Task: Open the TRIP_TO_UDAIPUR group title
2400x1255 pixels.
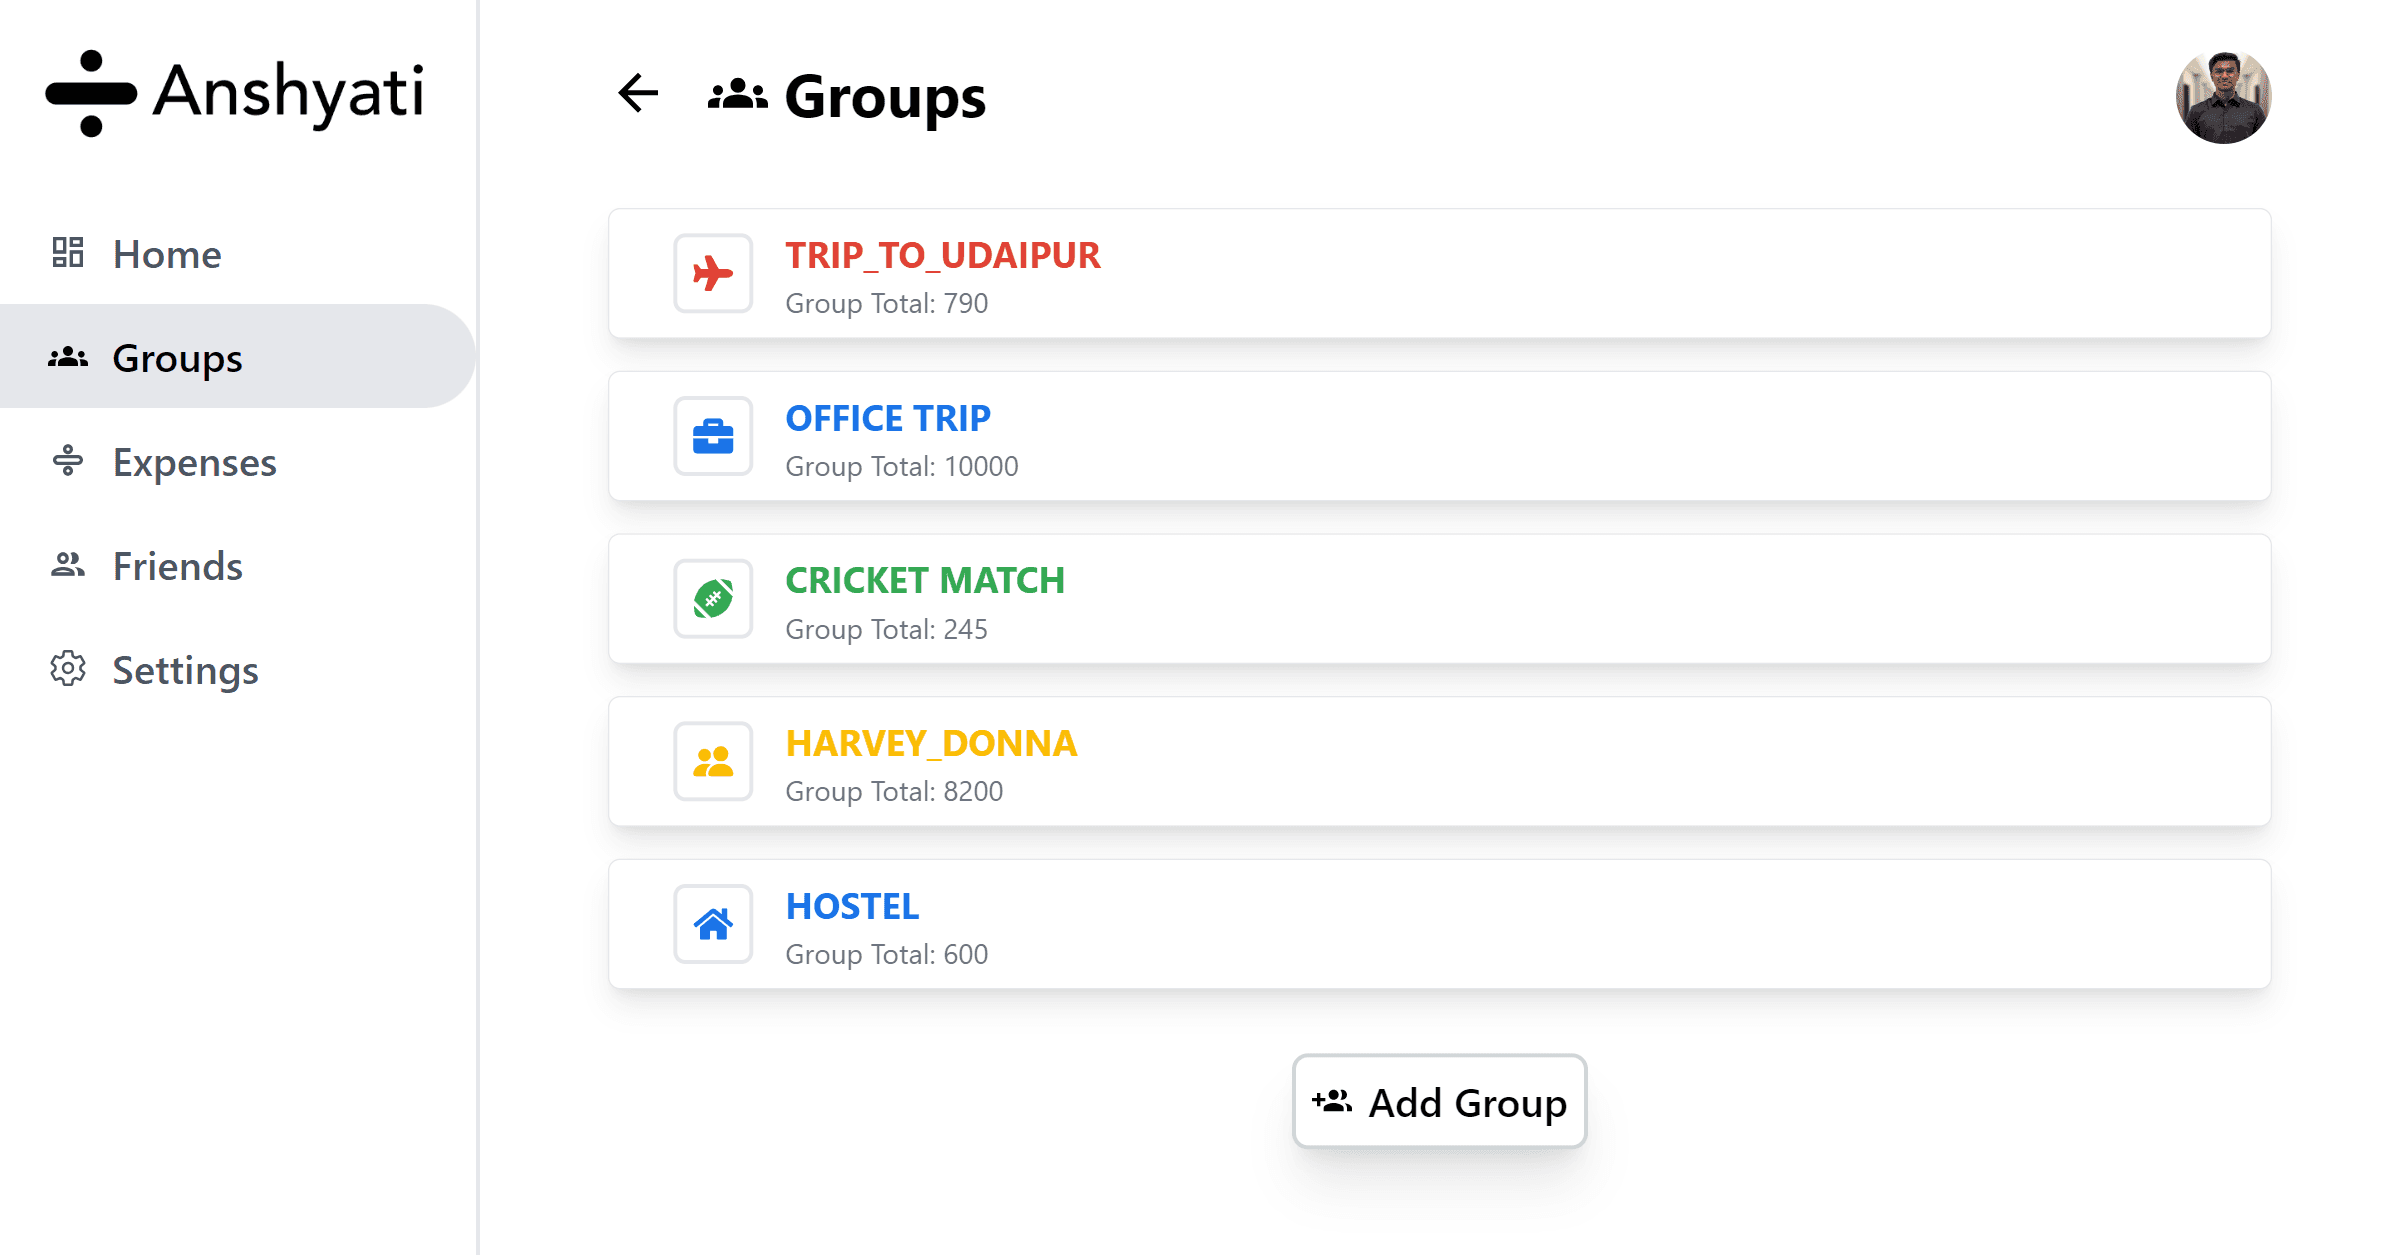Action: [x=943, y=255]
